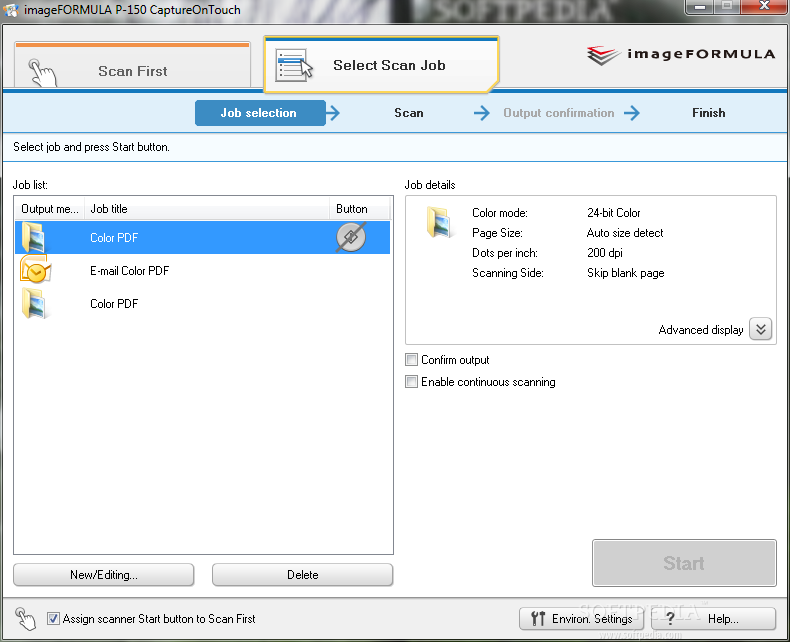Select the last Color PDF job in list
The height and width of the screenshot is (642, 790).
point(203,304)
